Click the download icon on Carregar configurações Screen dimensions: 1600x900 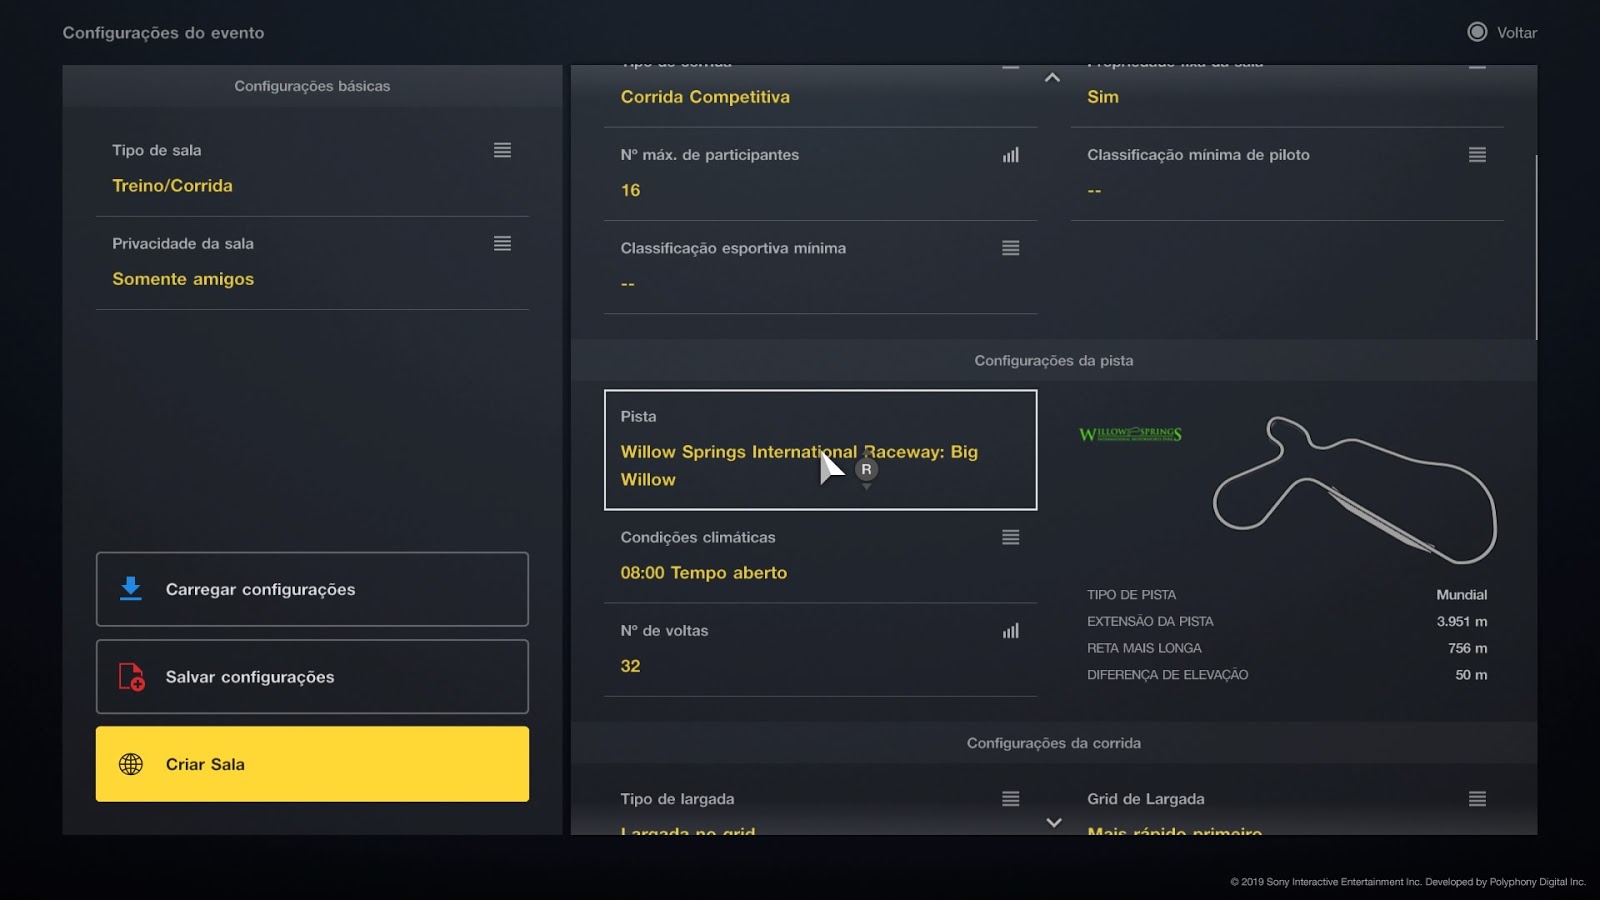[131, 589]
